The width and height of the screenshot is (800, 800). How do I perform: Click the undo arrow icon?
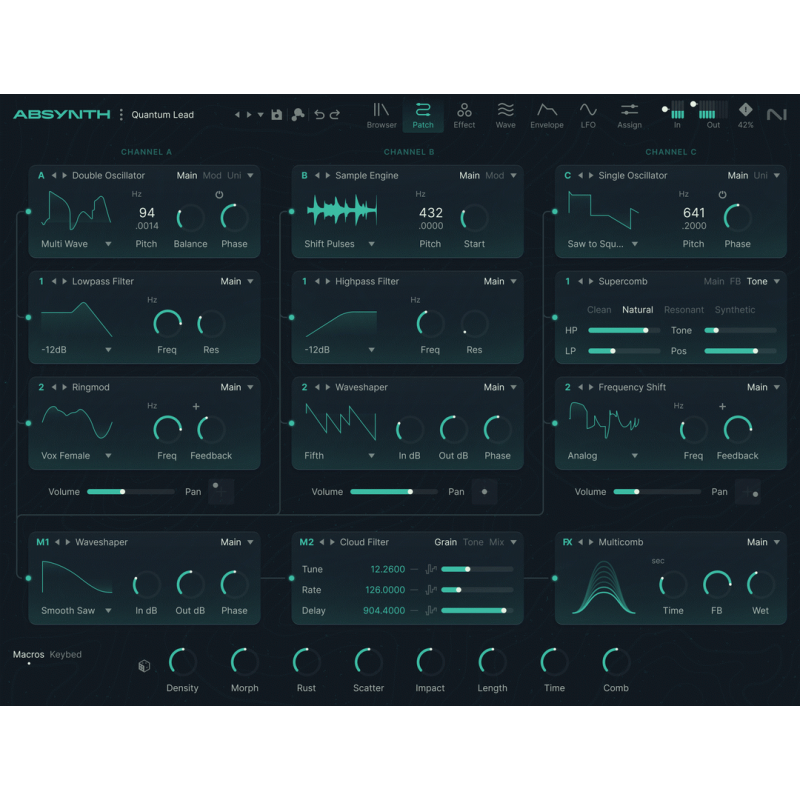click(319, 115)
